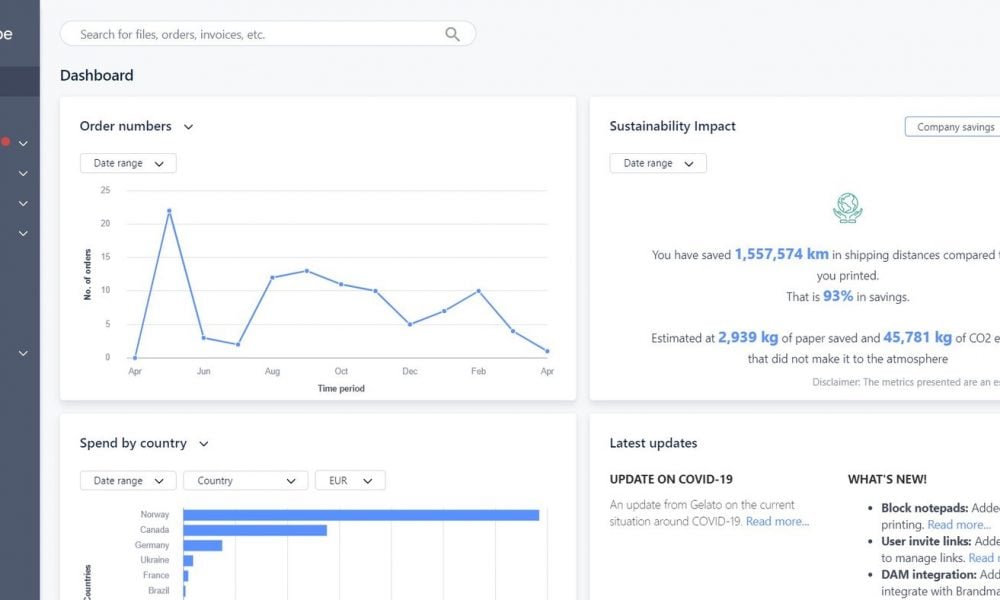Open Date range dropdown under Spend by country
This screenshot has width=1000, height=600.
[x=128, y=481]
